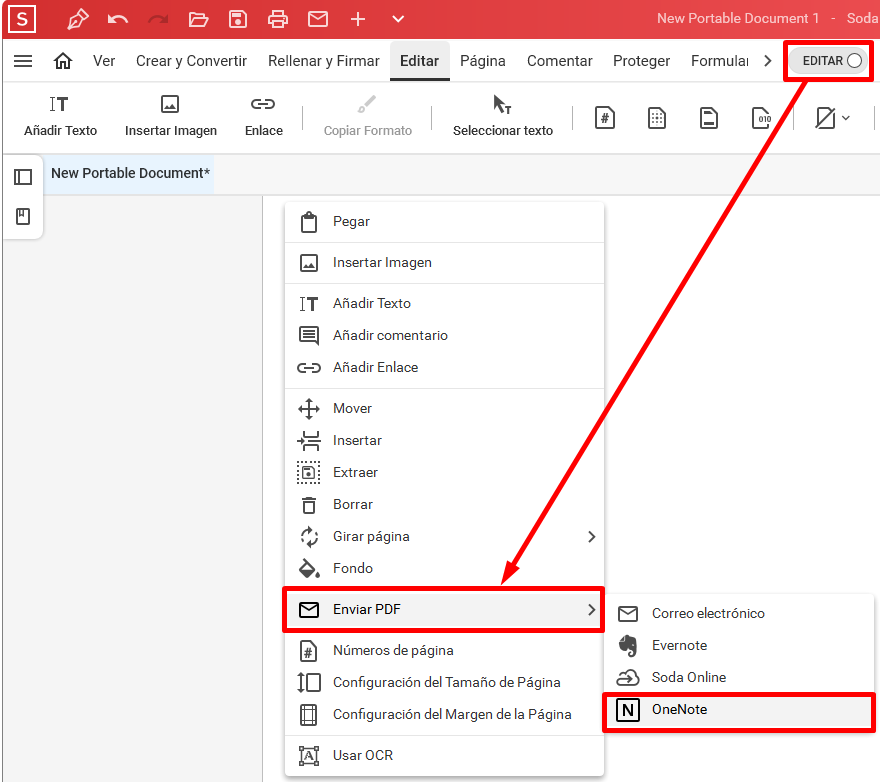880x782 pixels.
Task: Activate the Seleccionar texto tool
Action: point(503,117)
